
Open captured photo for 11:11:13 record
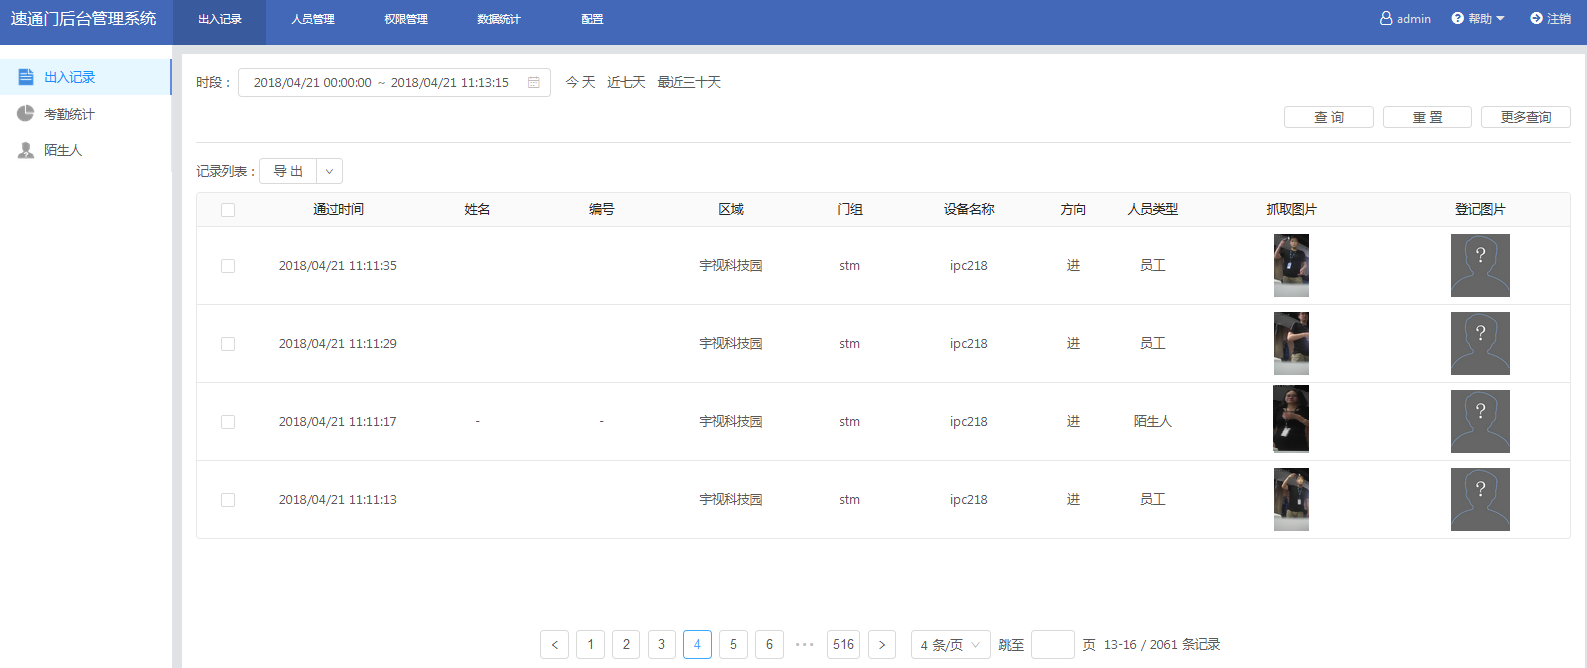click(x=1291, y=499)
